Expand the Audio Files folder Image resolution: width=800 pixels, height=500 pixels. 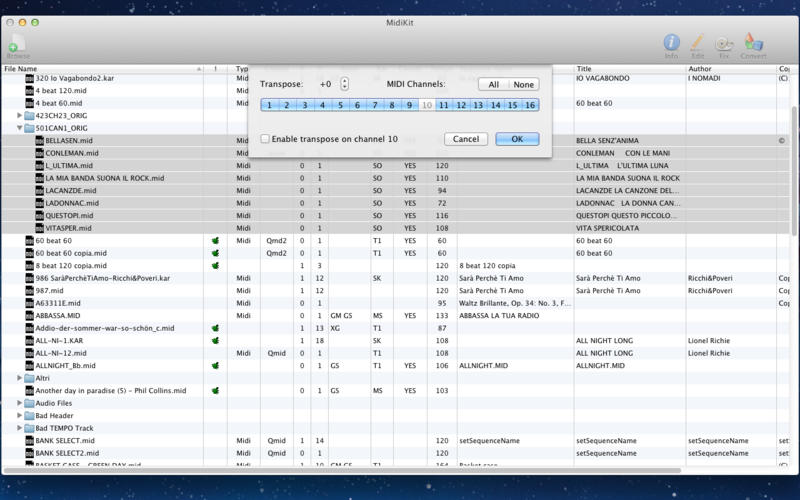coord(20,403)
